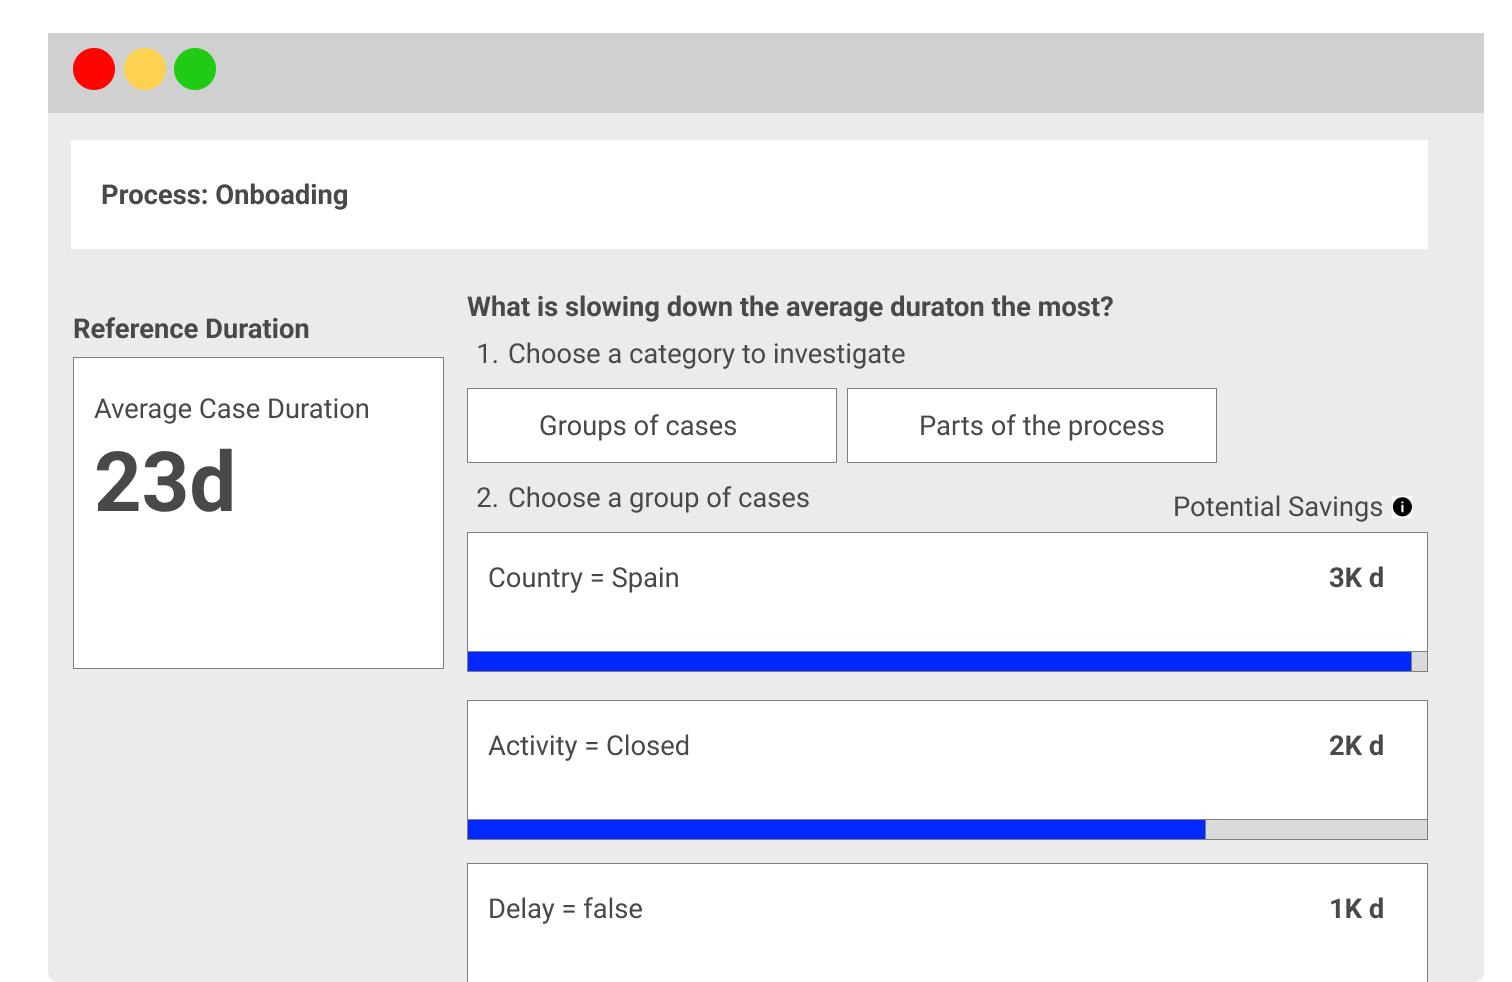Choose the 'Activity = Closed' label
1512x982 pixels.
[x=588, y=746]
